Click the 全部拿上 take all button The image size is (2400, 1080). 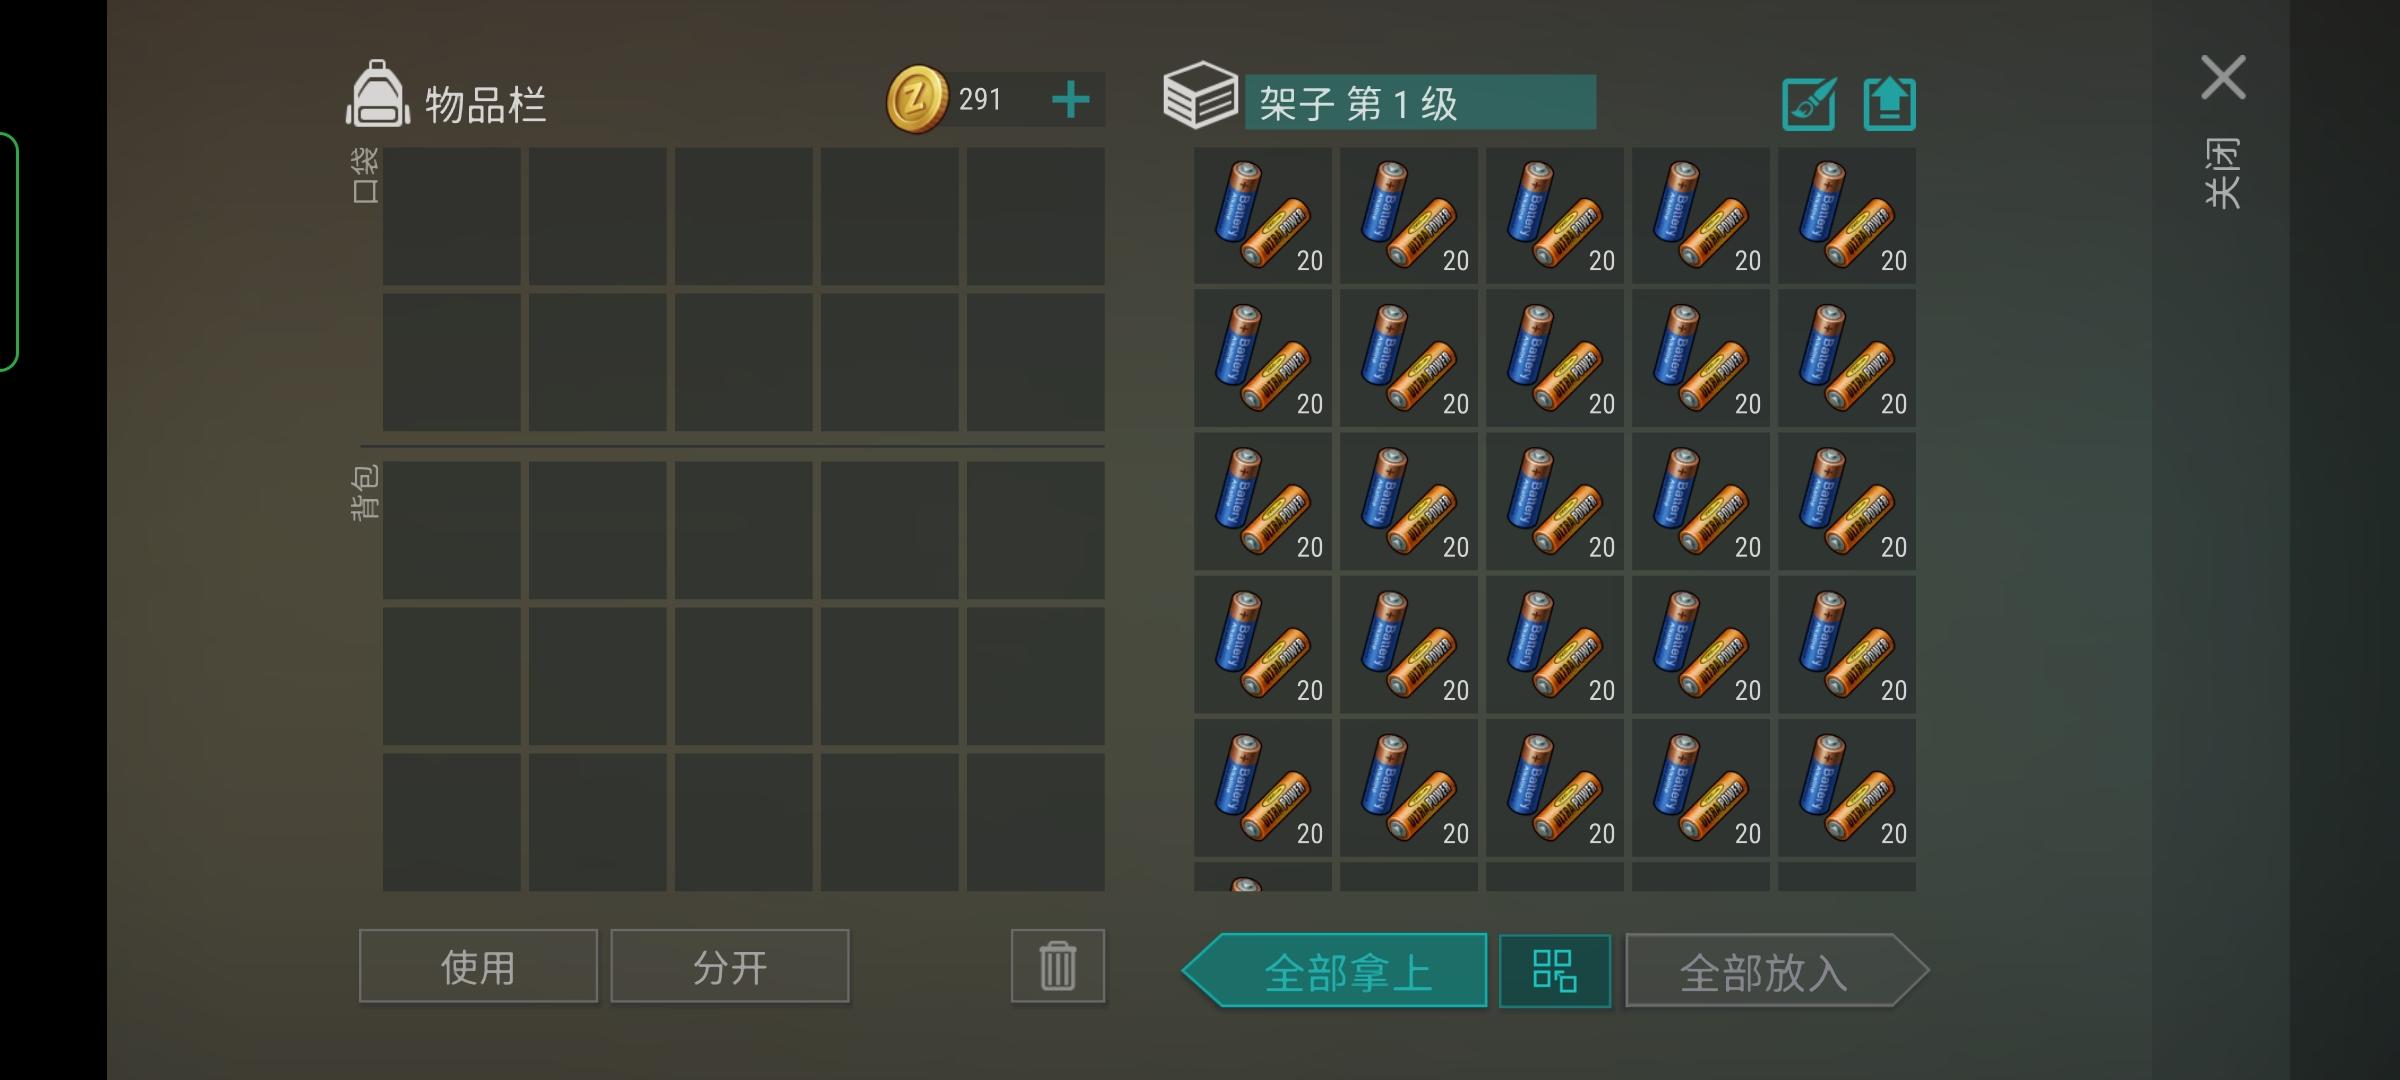click(1335, 971)
